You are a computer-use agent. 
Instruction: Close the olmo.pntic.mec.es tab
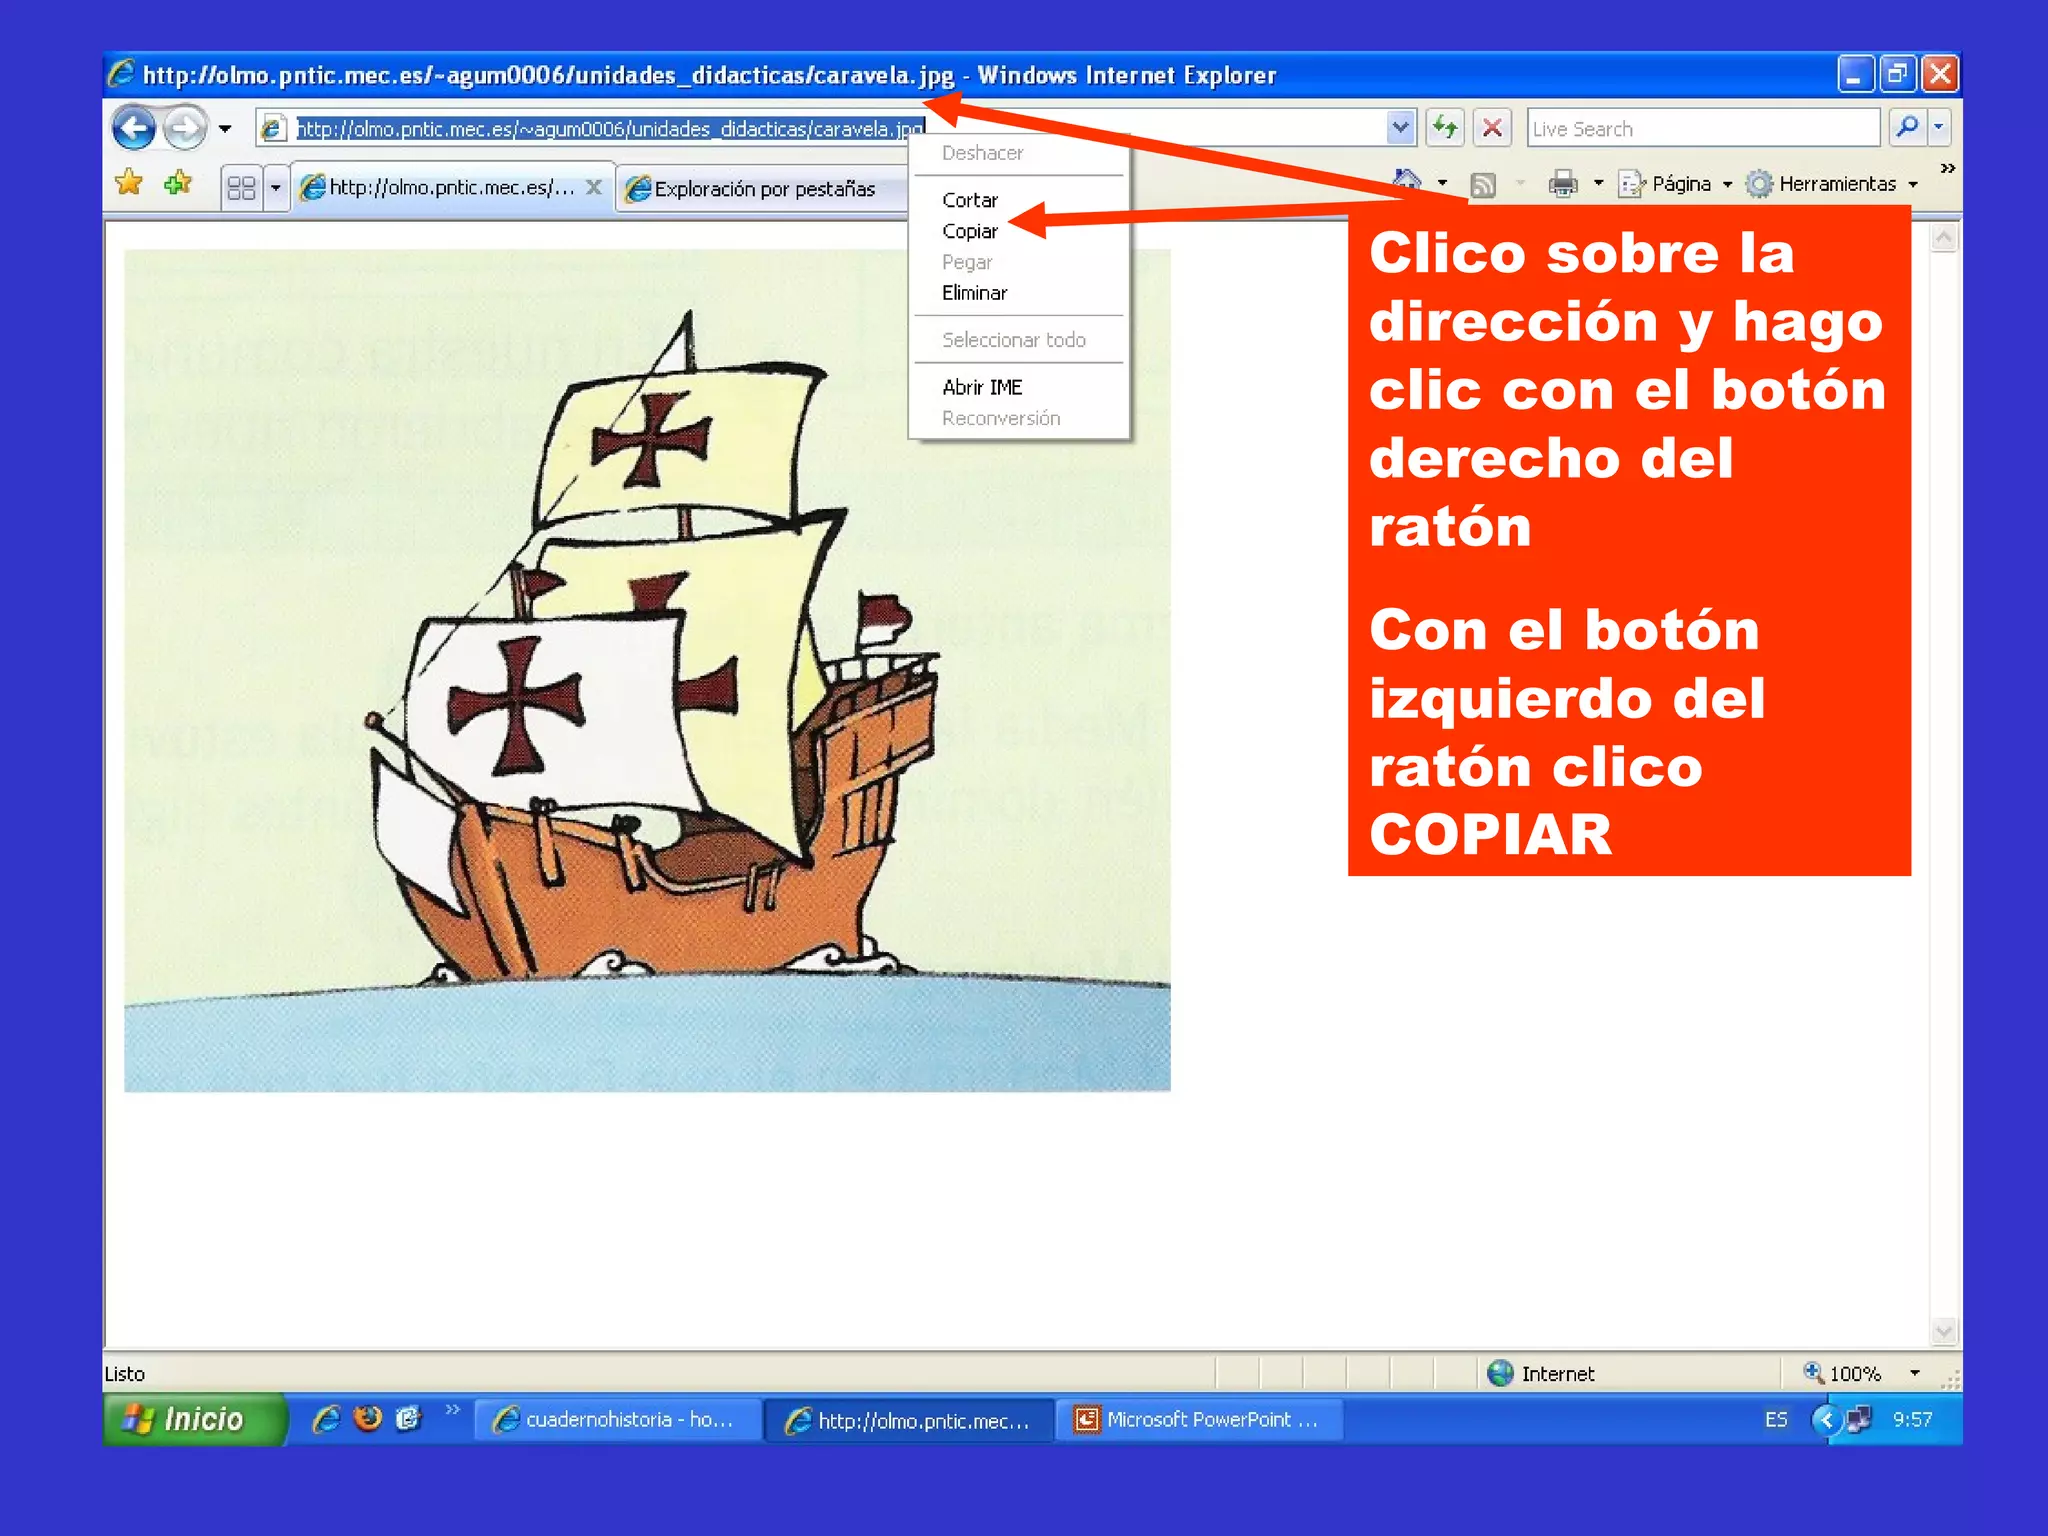(x=594, y=187)
